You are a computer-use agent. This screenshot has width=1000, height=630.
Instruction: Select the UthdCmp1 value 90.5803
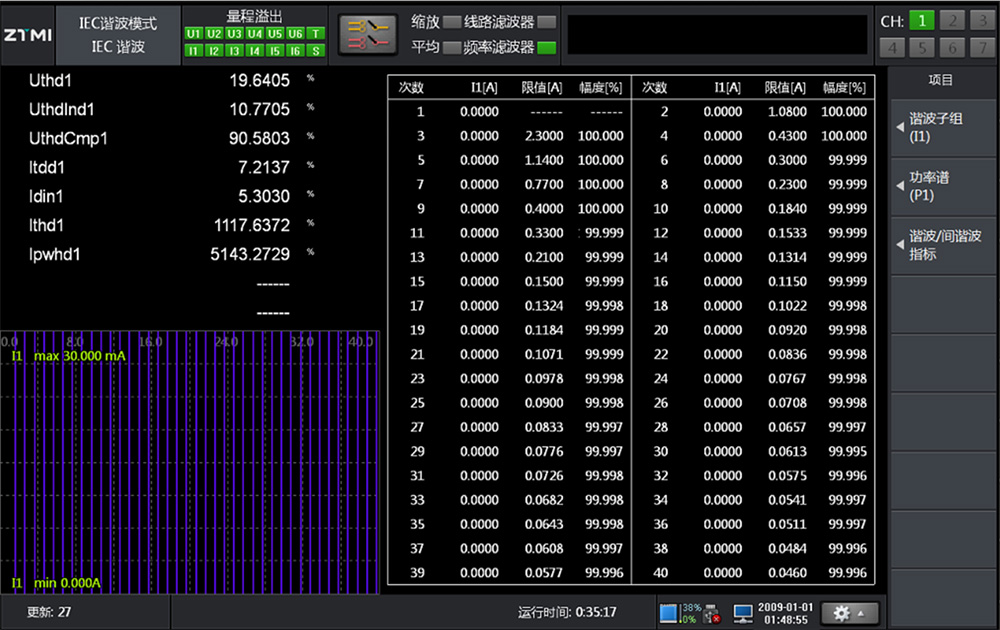pos(260,138)
